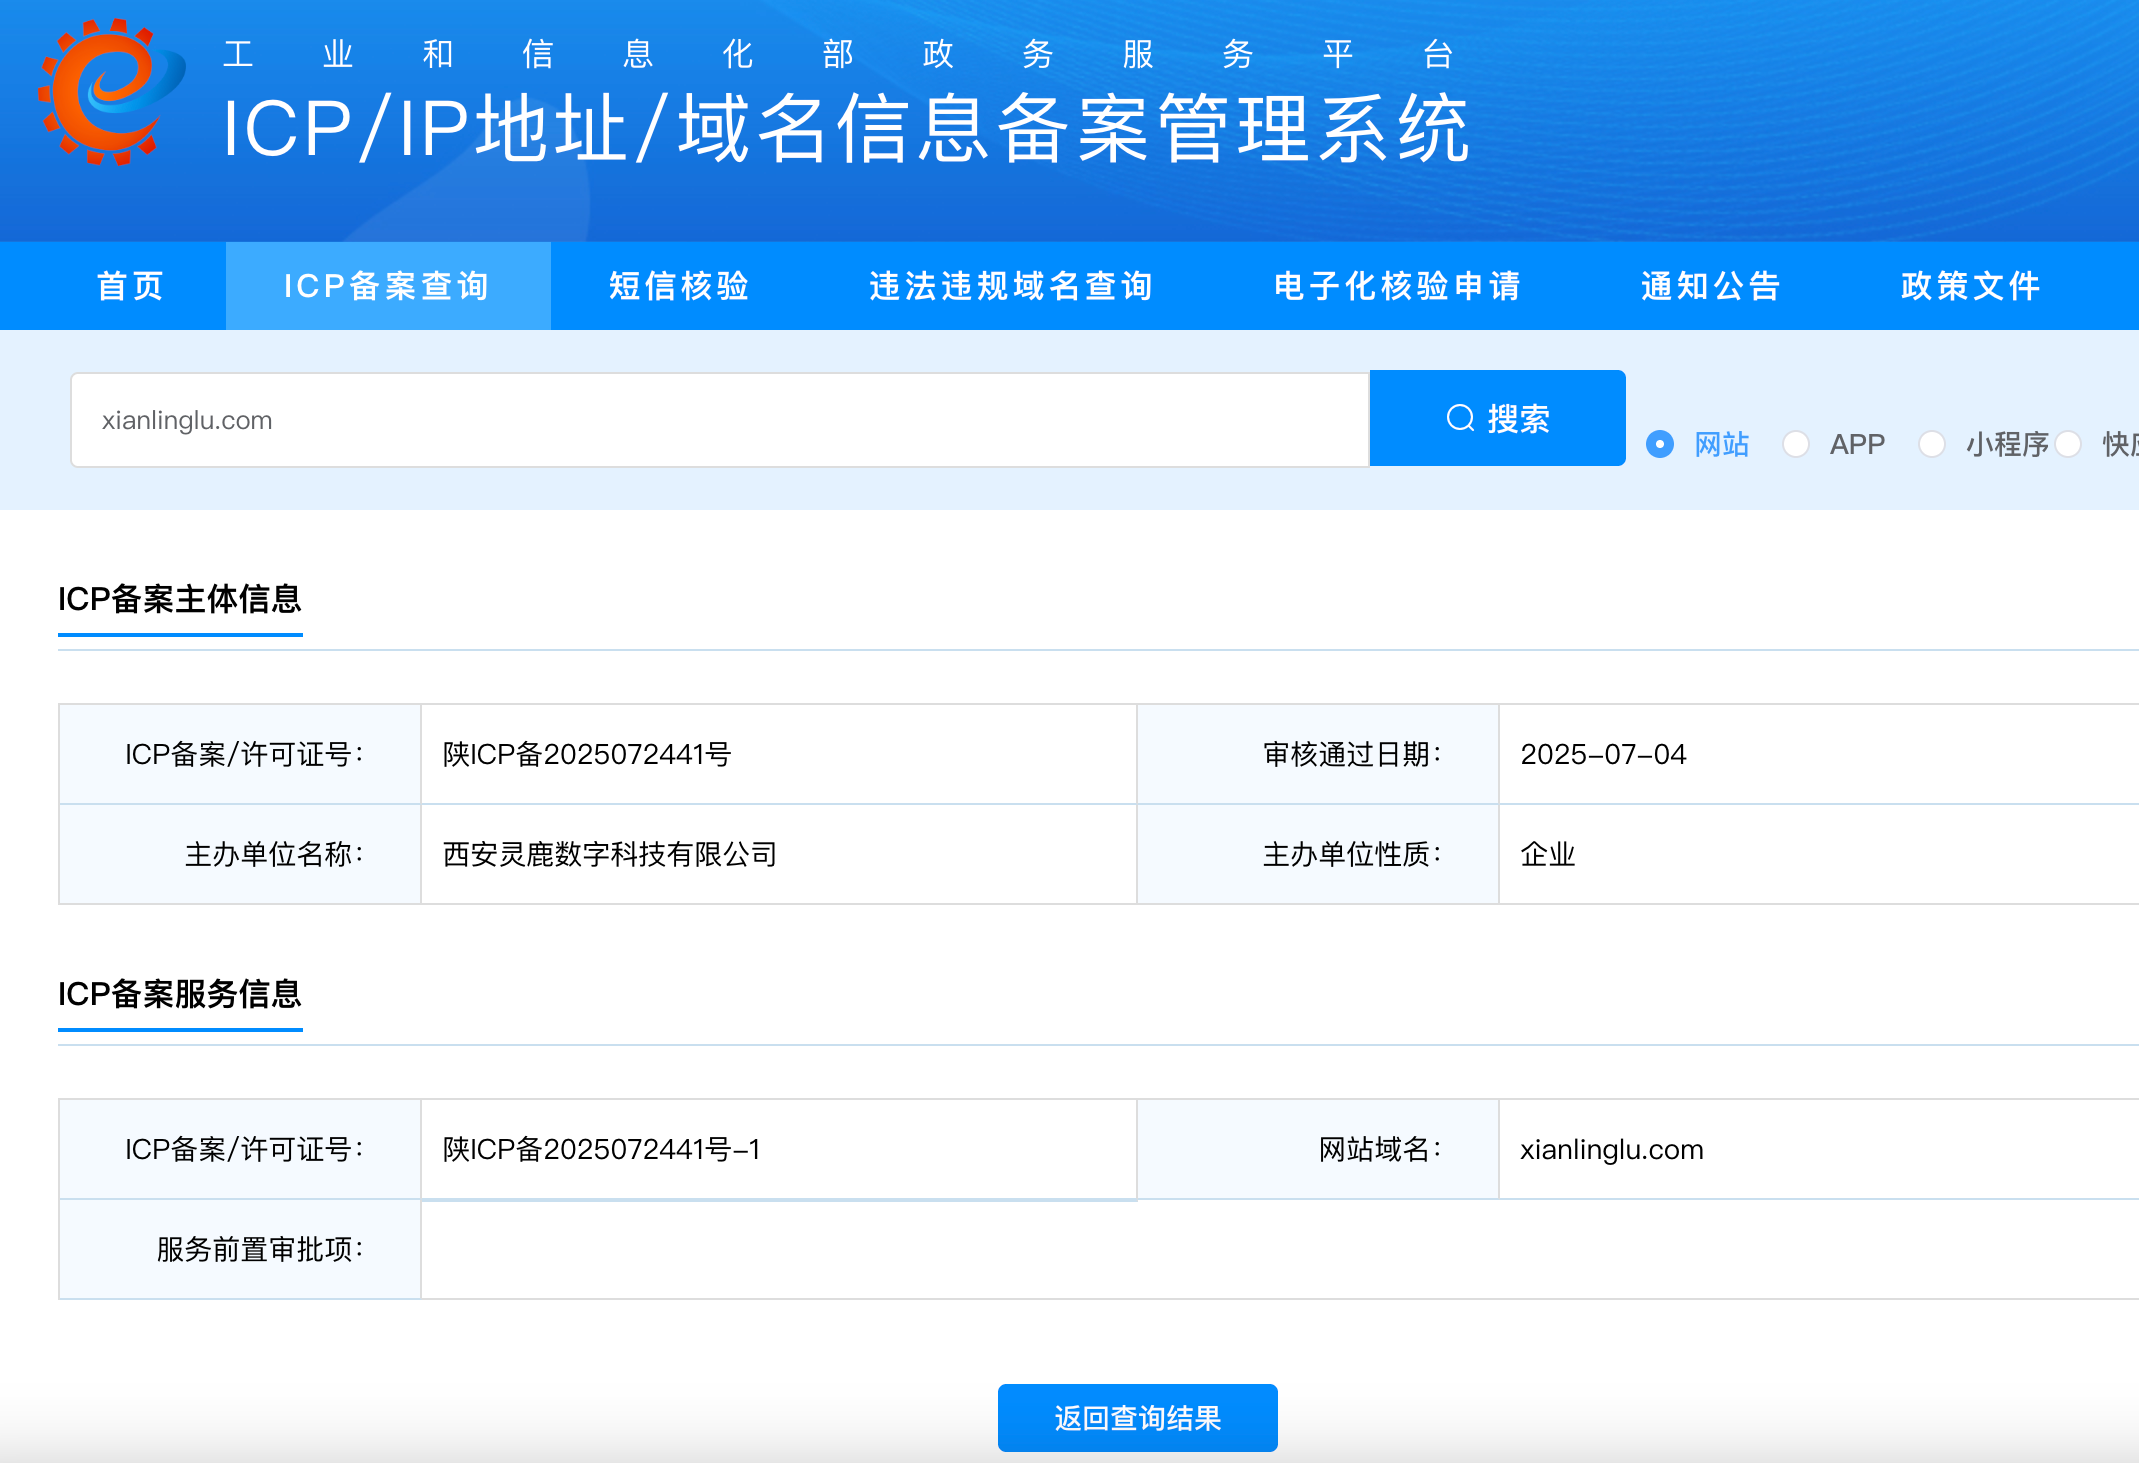2140x1464 pixels.
Task: Switch to ICP备案查询 tab
Action: pos(387,286)
